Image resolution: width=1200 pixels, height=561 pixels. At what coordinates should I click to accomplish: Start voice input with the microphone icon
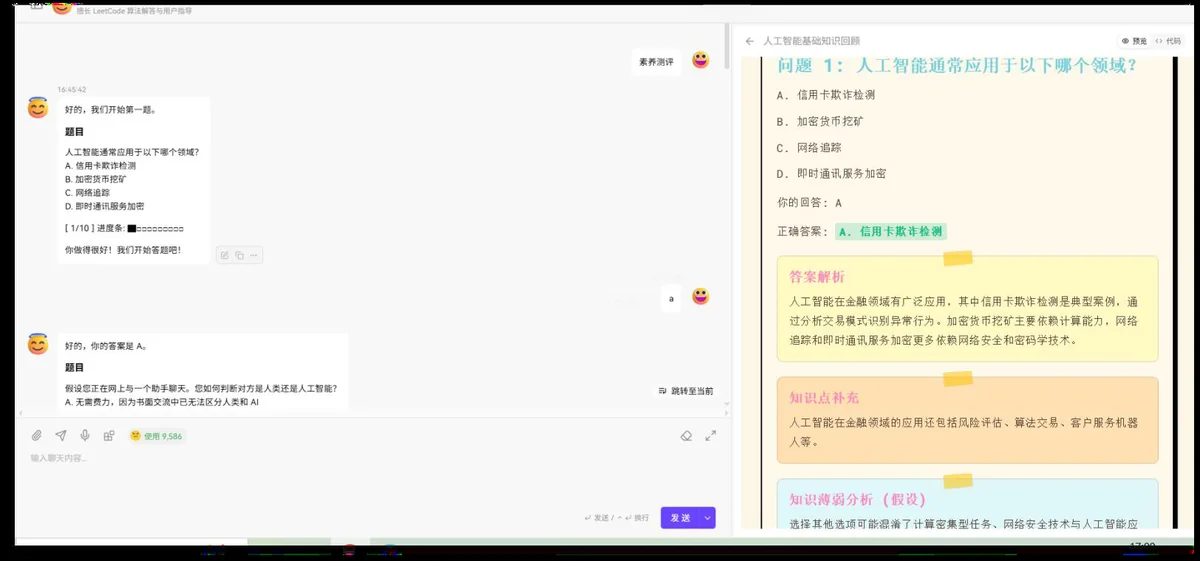point(85,436)
